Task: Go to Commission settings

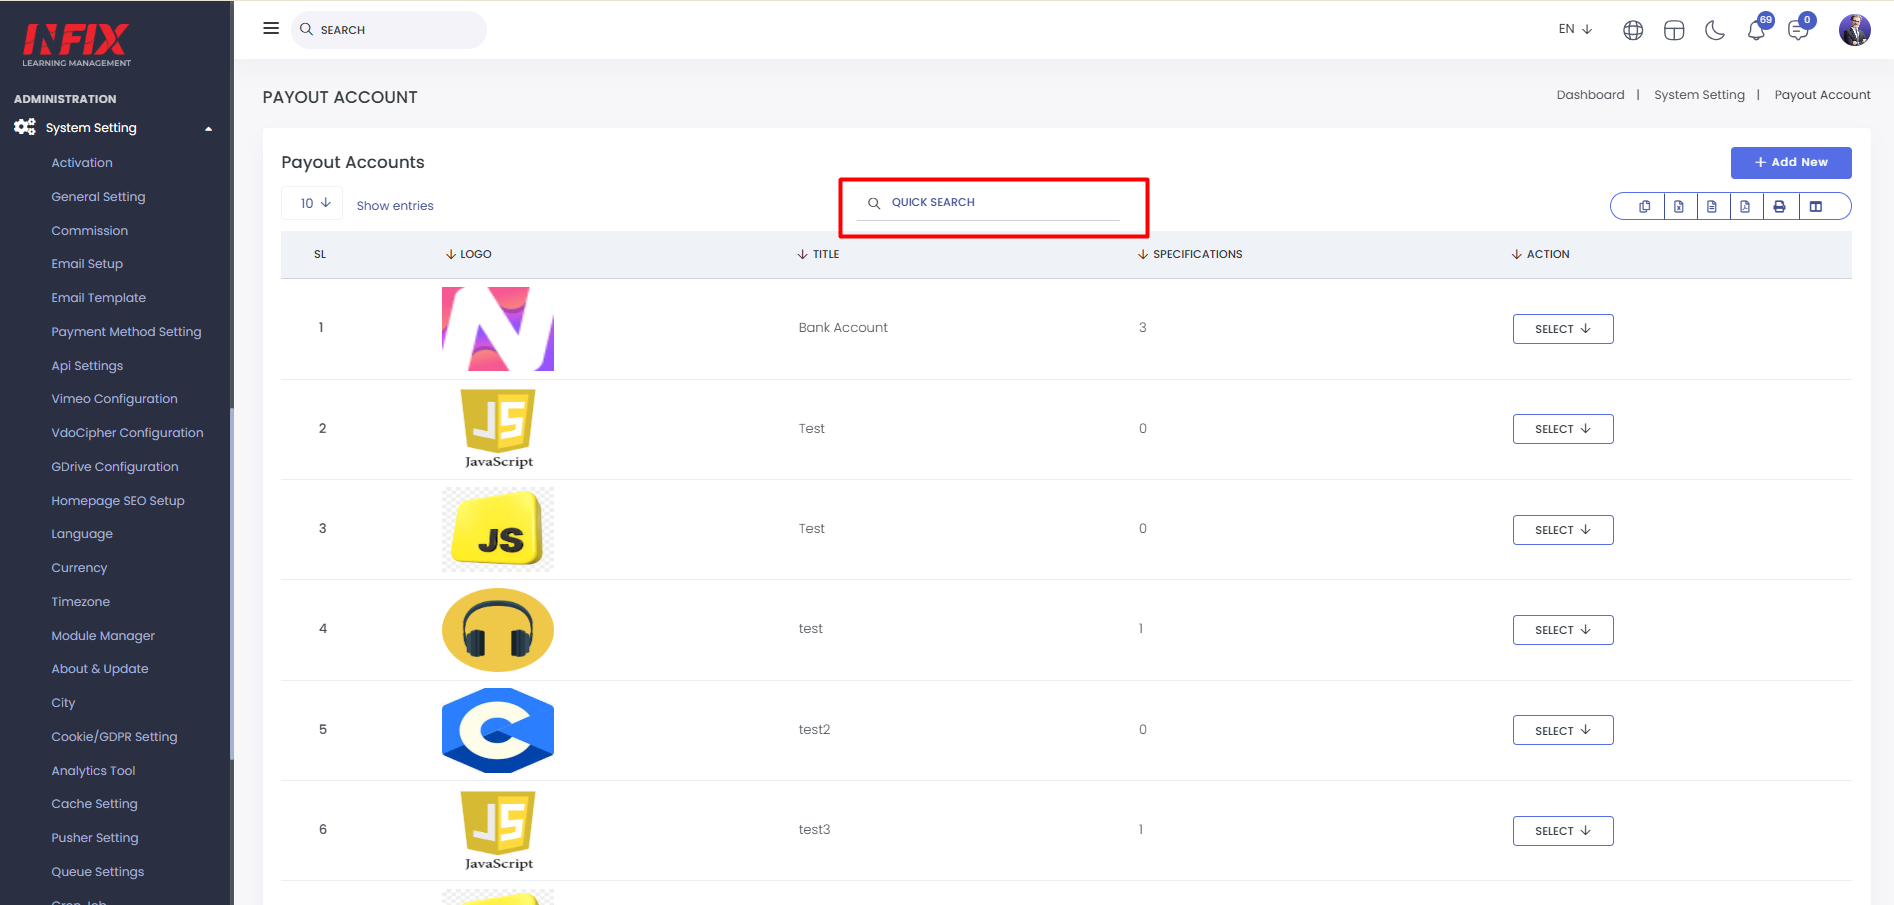Action: [90, 231]
